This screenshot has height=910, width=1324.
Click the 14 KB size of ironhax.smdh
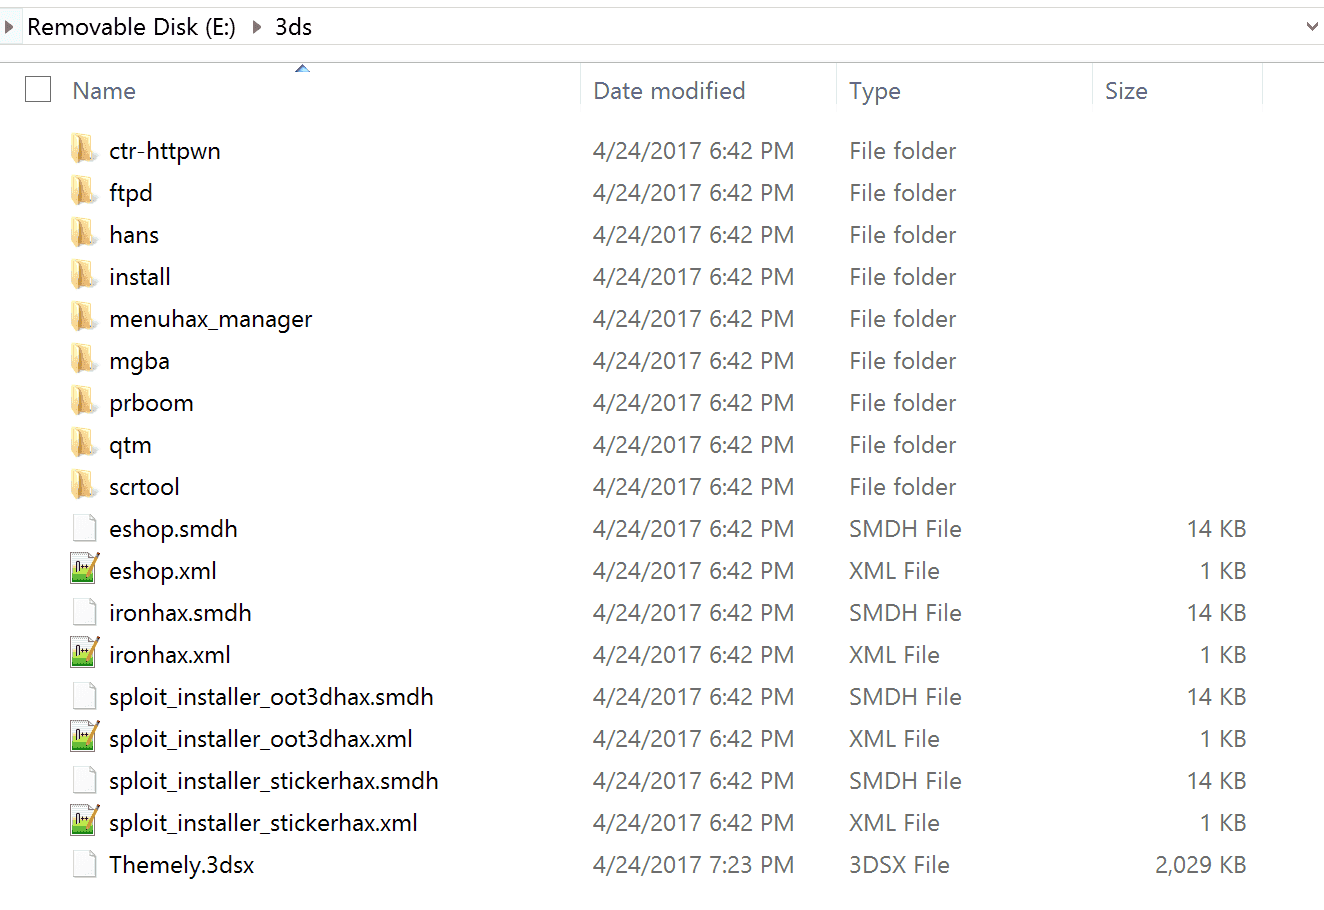(x=1216, y=613)
